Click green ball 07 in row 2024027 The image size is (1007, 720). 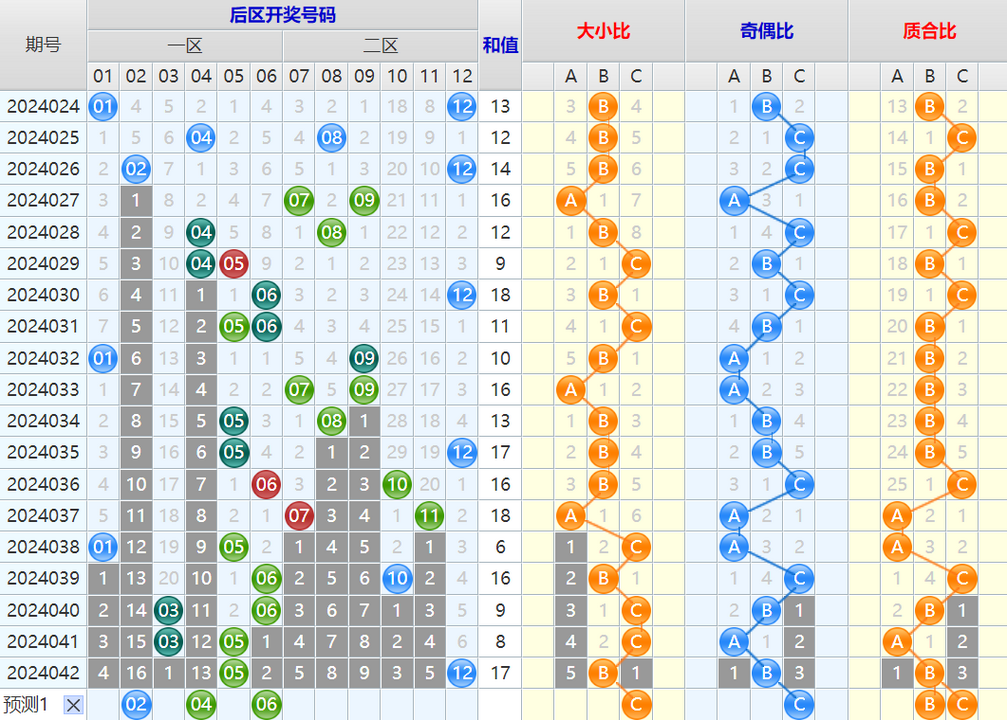click(x=299, y=200)
